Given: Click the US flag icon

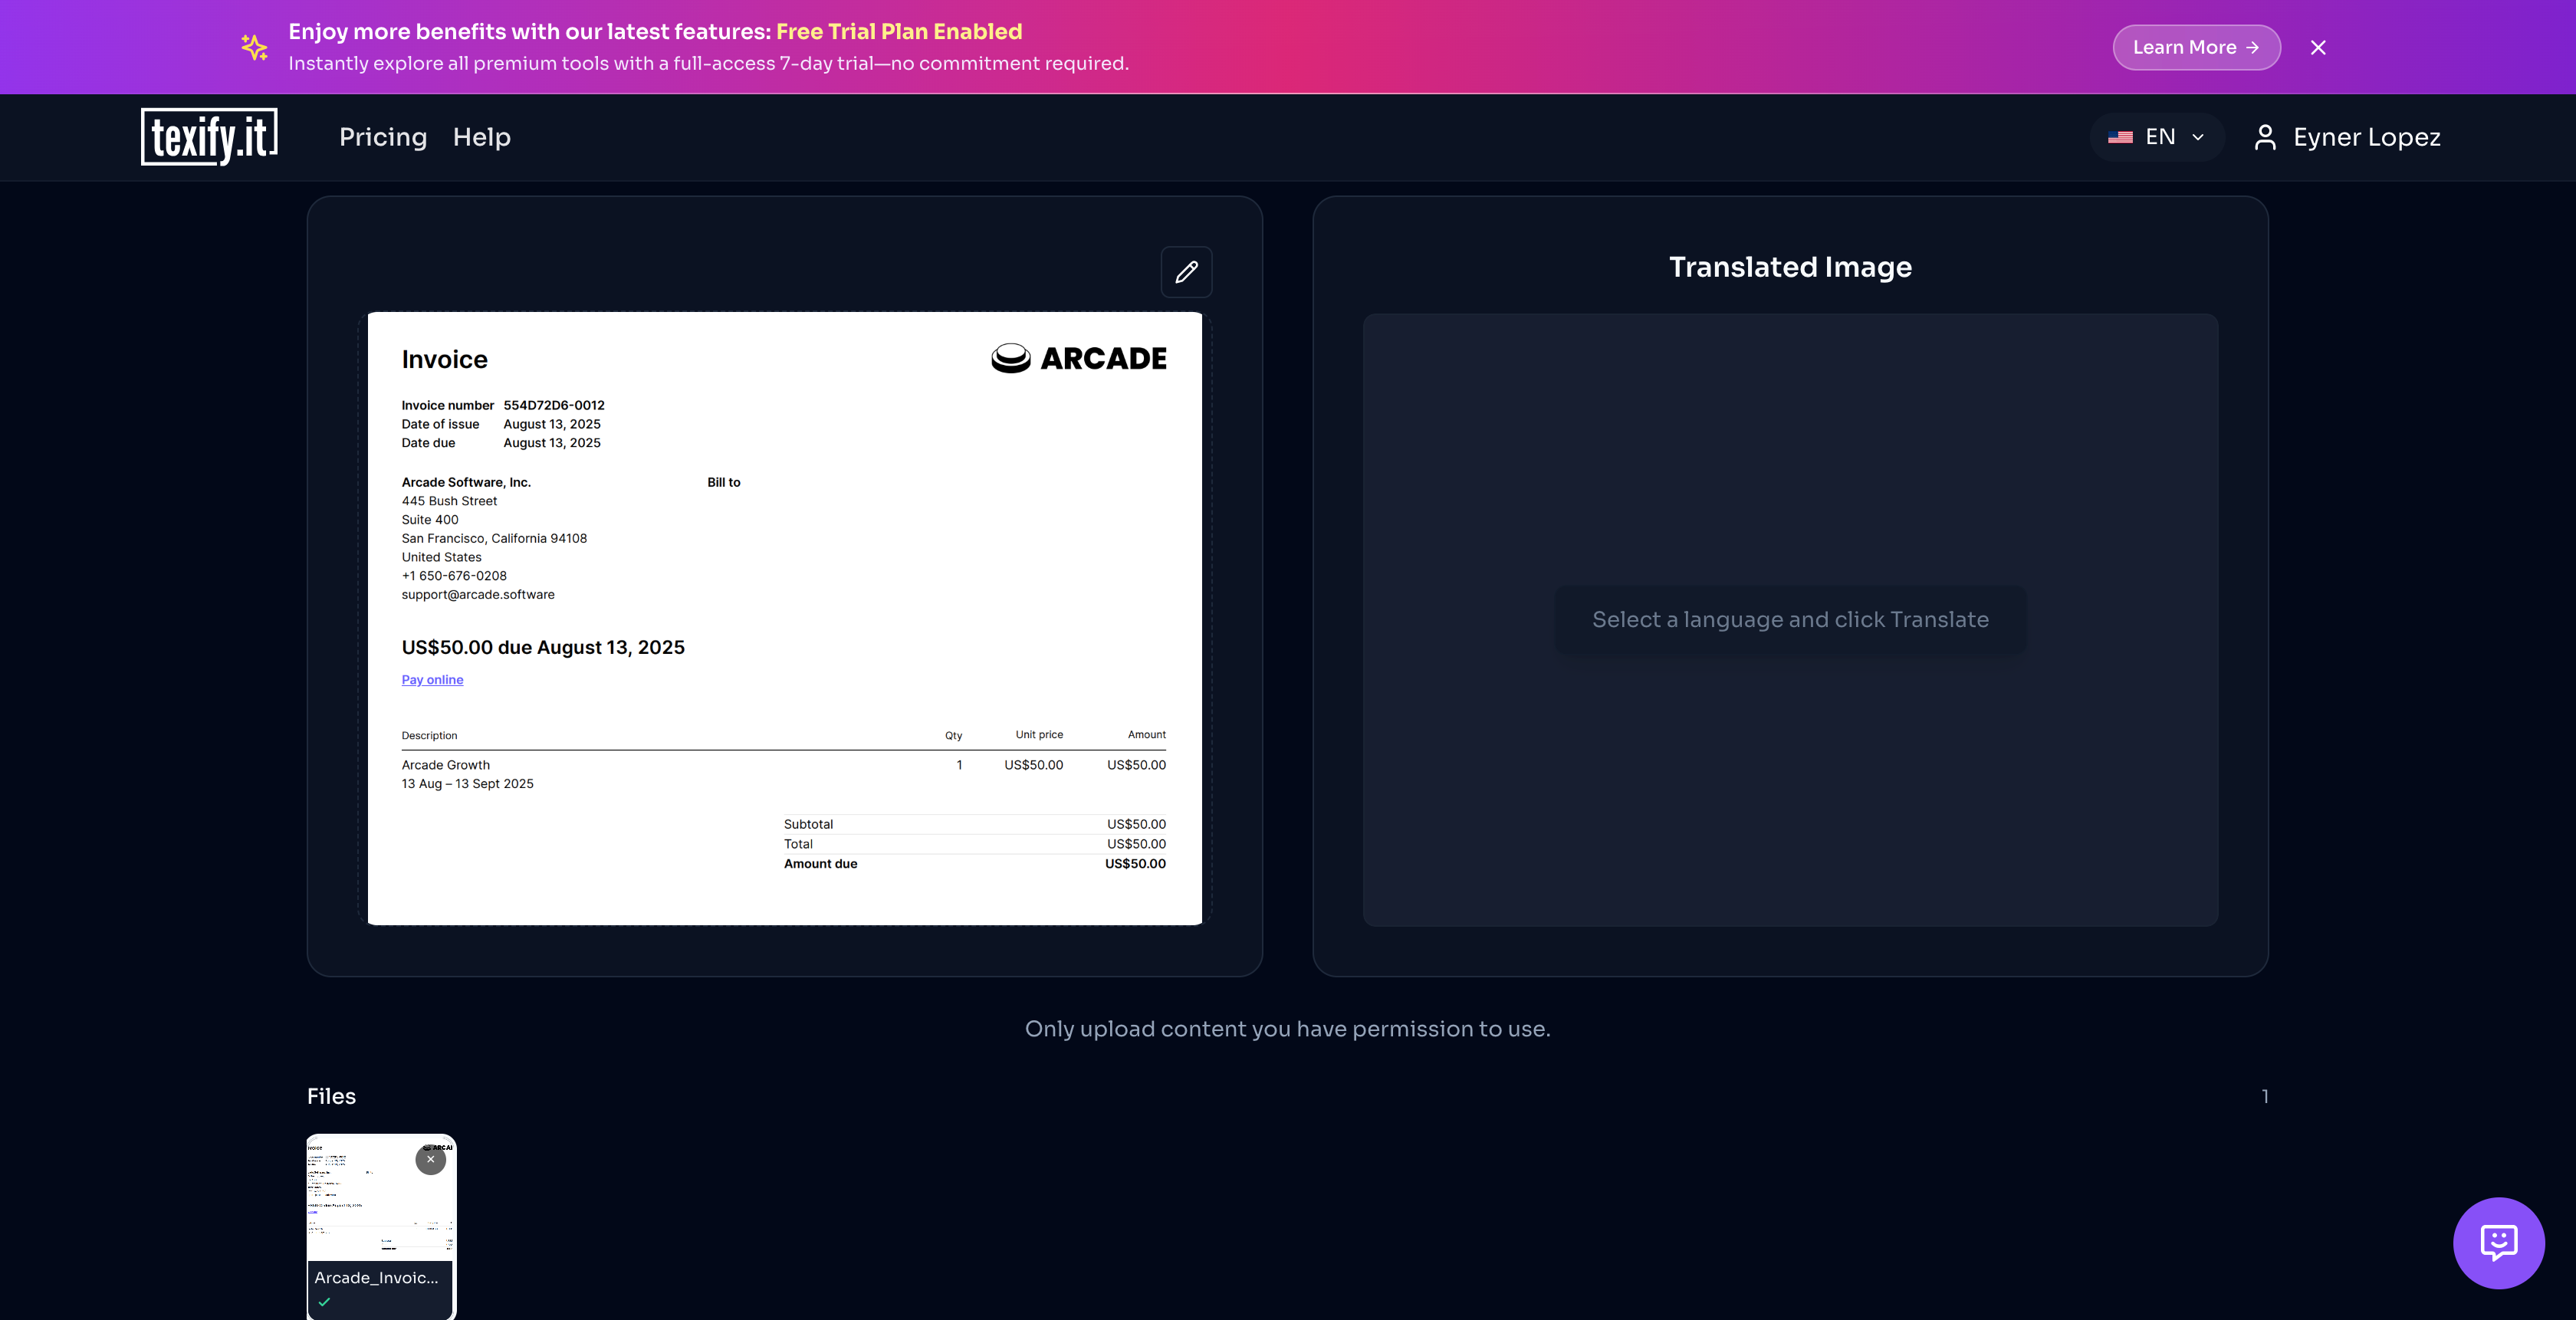Looking at the screenshot, I should tap(2120, 137).
